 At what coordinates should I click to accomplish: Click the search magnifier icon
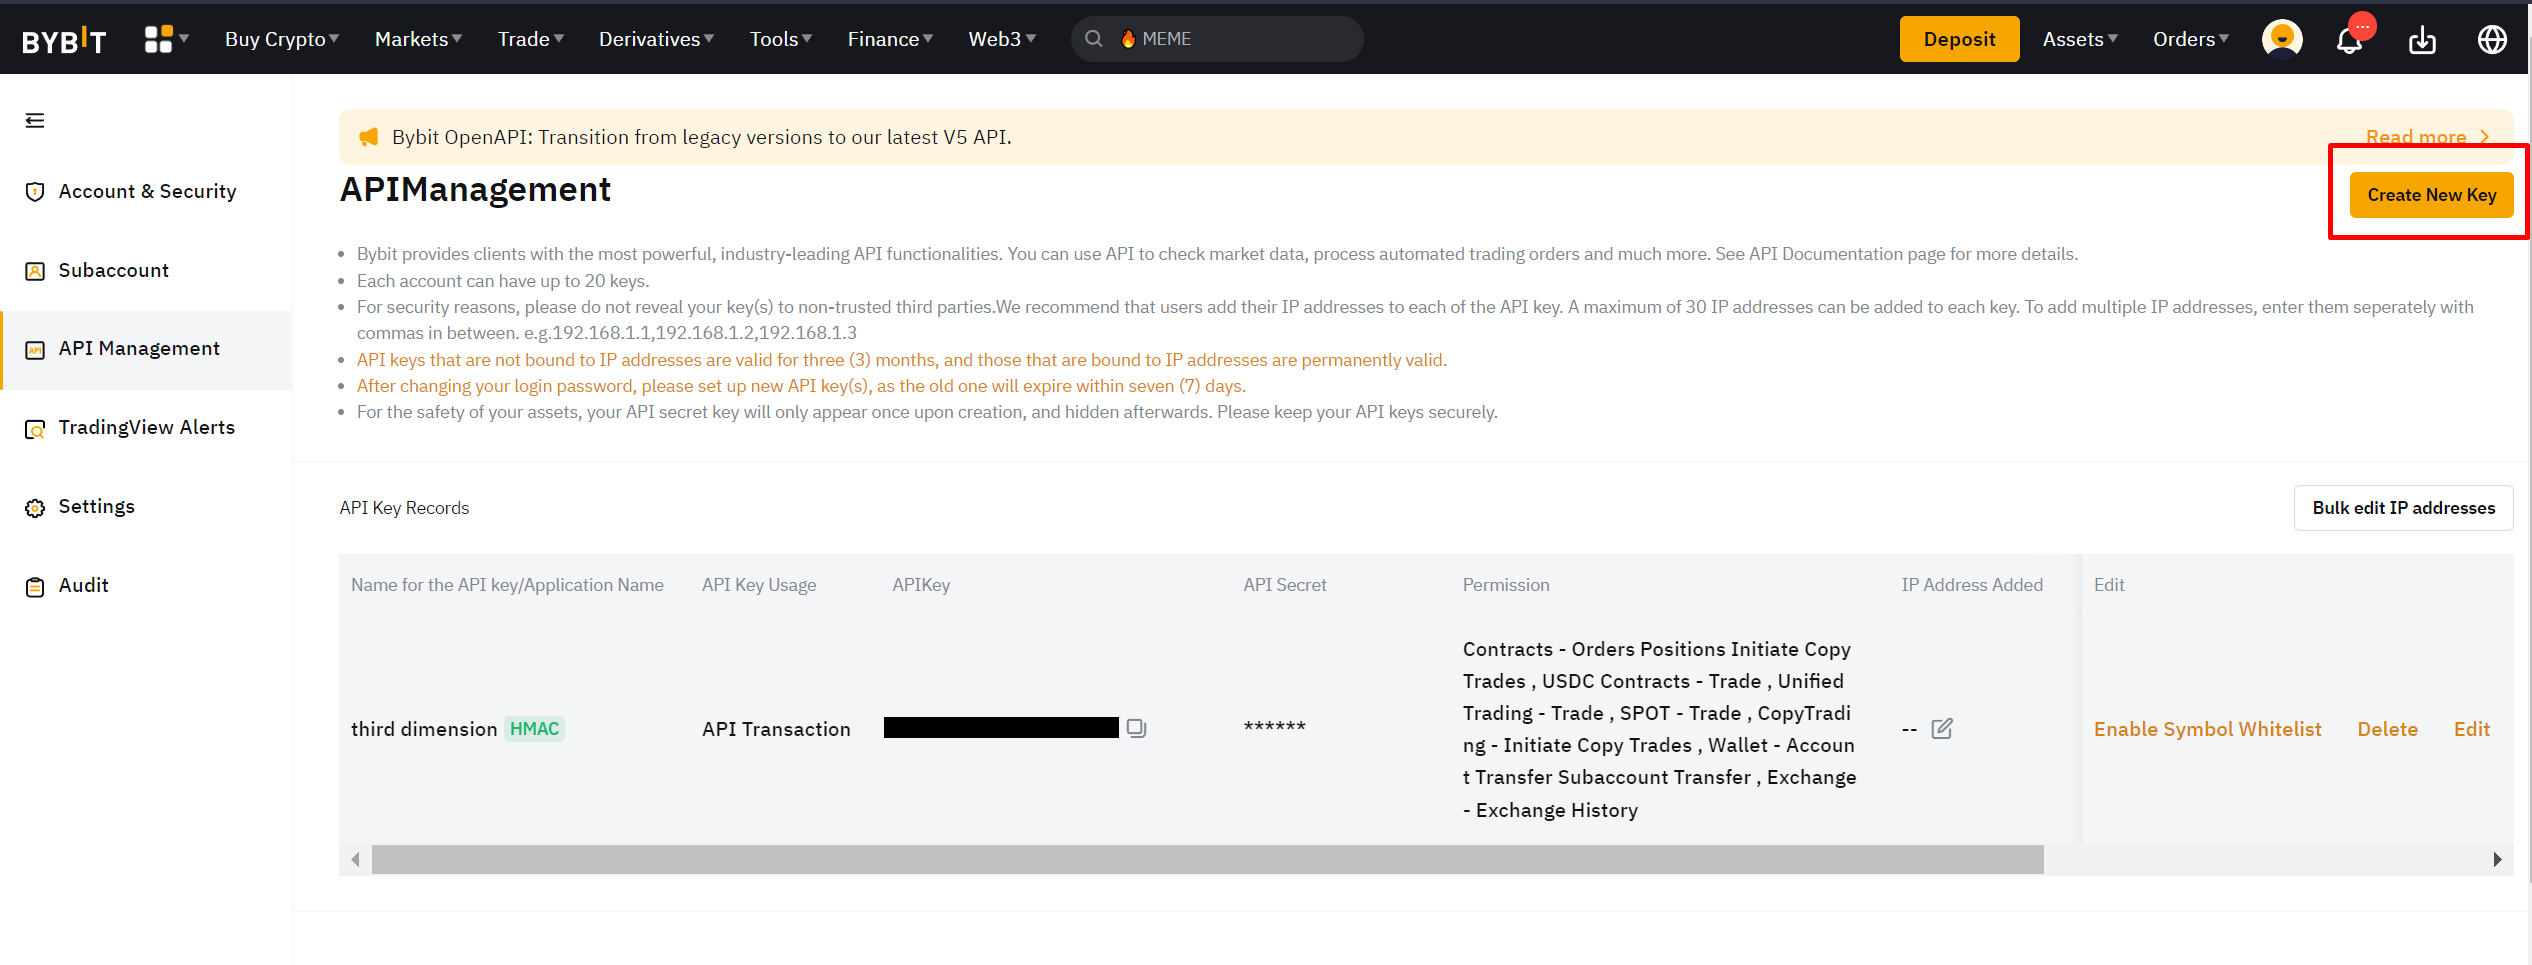pos(1094,39)
